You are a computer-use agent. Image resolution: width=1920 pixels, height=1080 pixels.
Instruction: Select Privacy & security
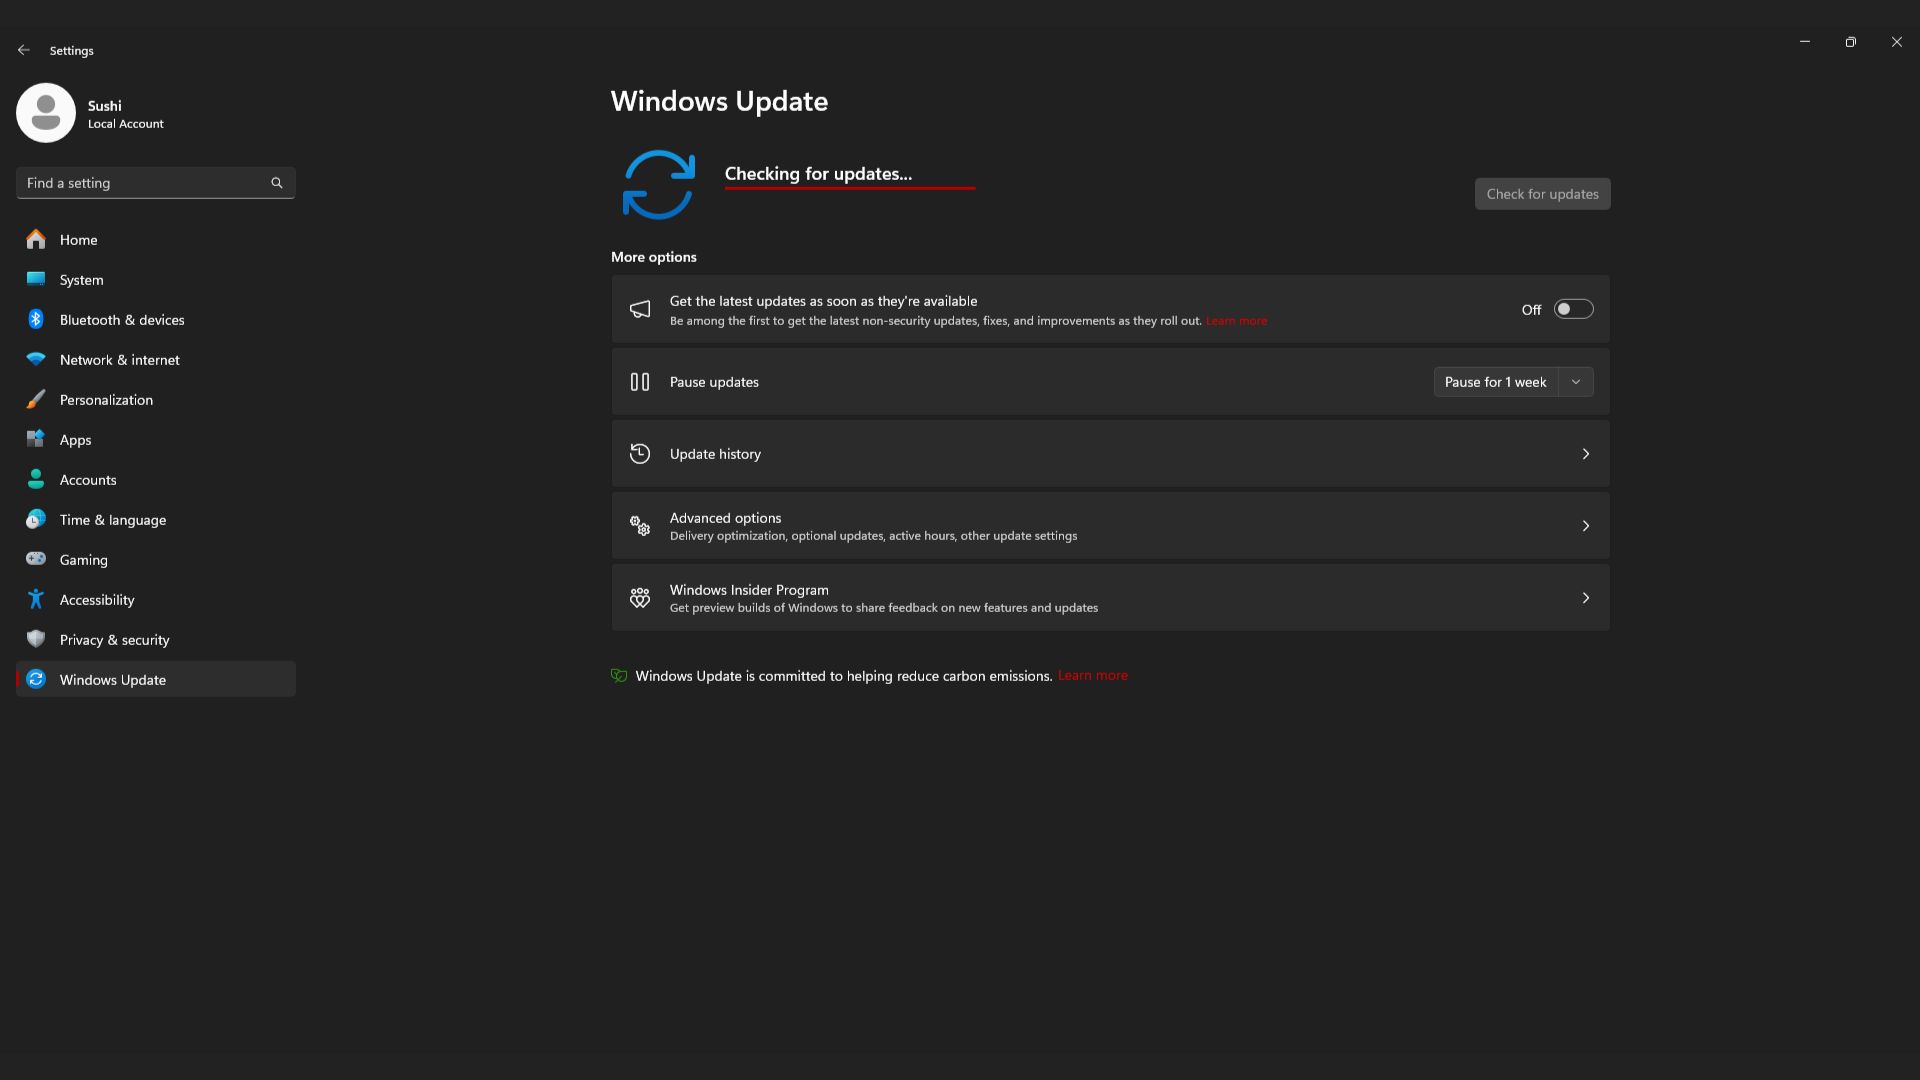pos(156,640)
